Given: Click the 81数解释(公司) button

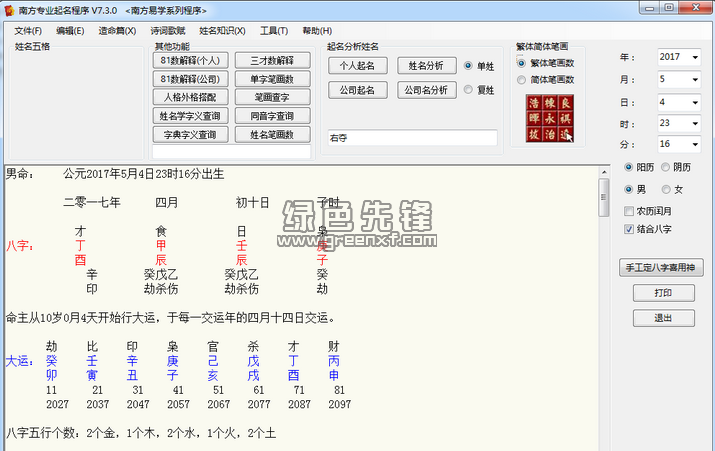Looking at the screenshot, I should coord(191,79).
